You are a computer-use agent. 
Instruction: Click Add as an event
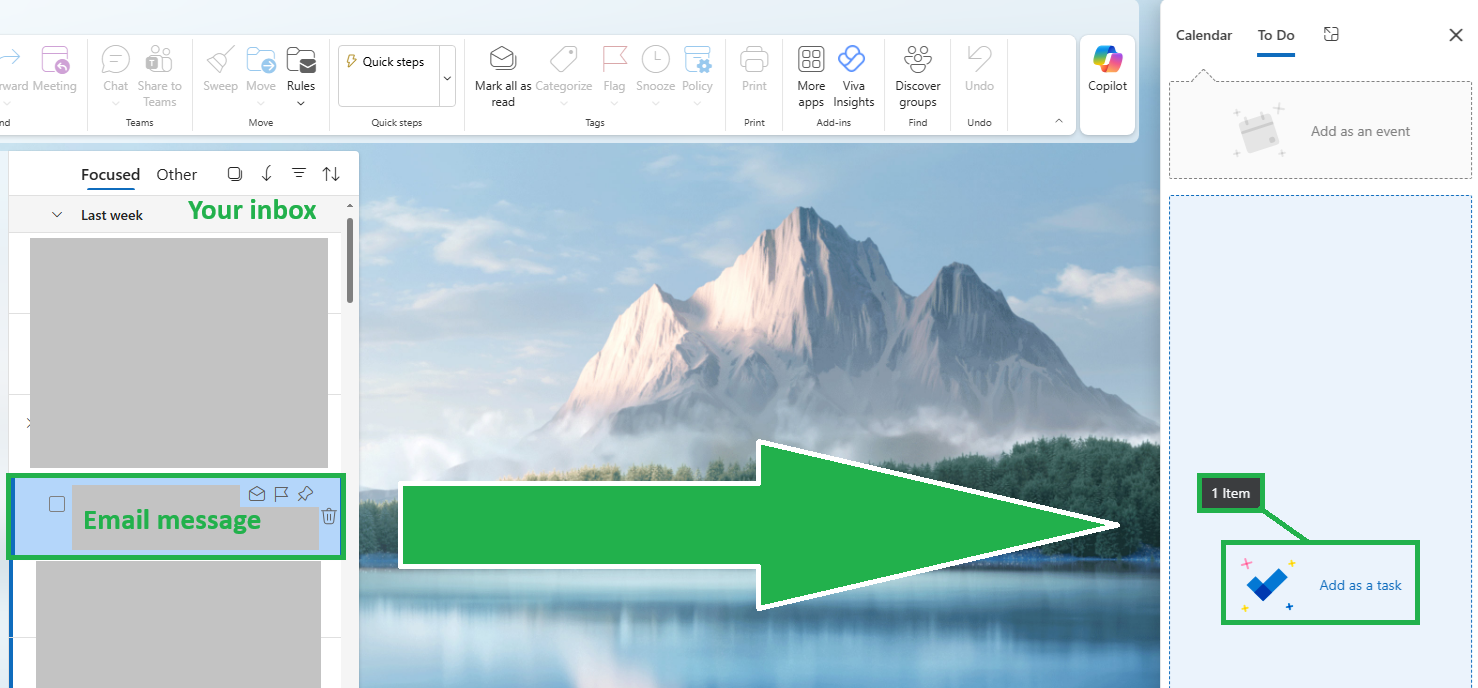[1320, 131]
